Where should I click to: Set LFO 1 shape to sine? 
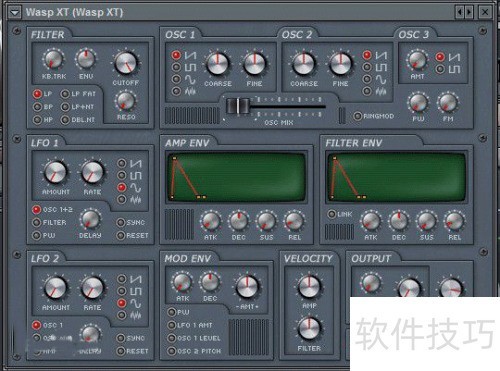122,187
